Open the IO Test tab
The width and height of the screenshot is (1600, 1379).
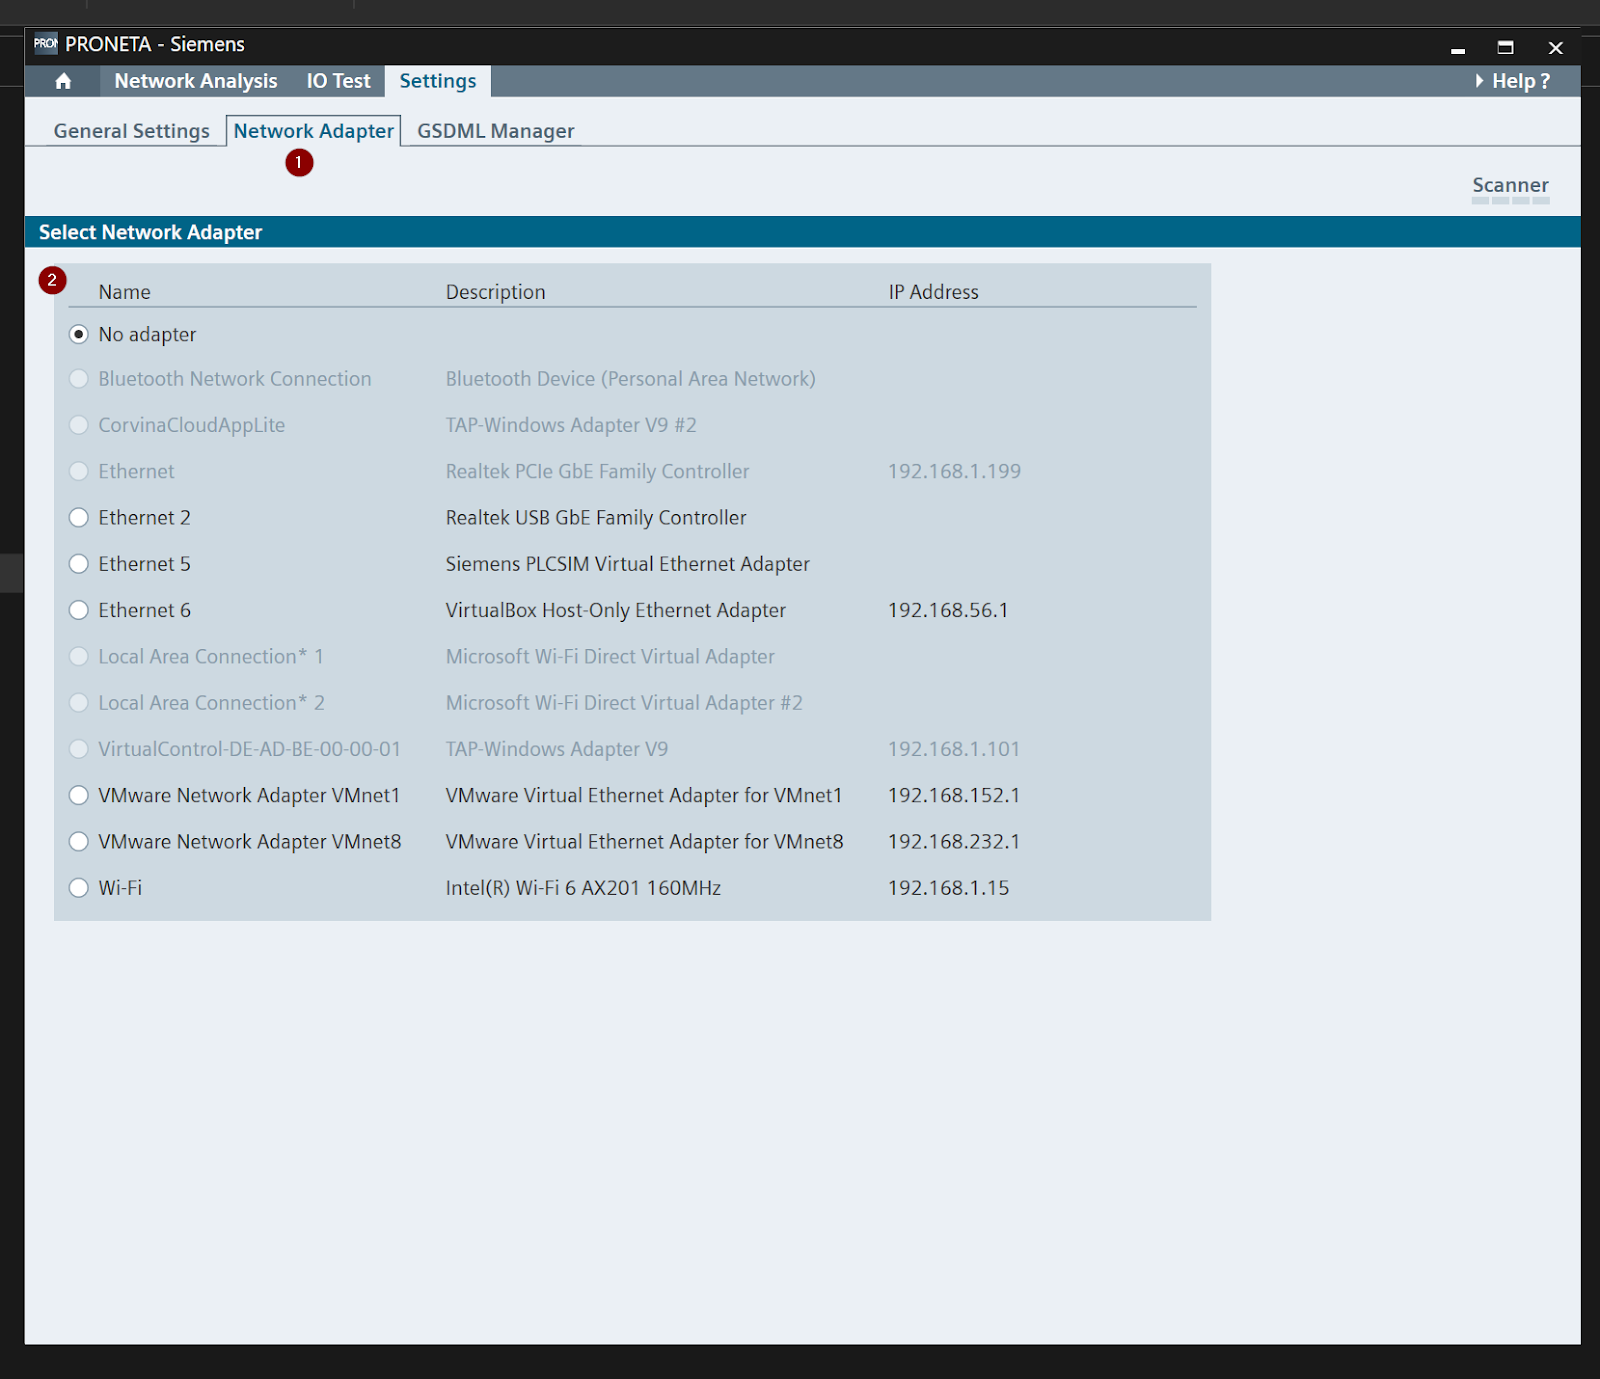tap(338, 81)
